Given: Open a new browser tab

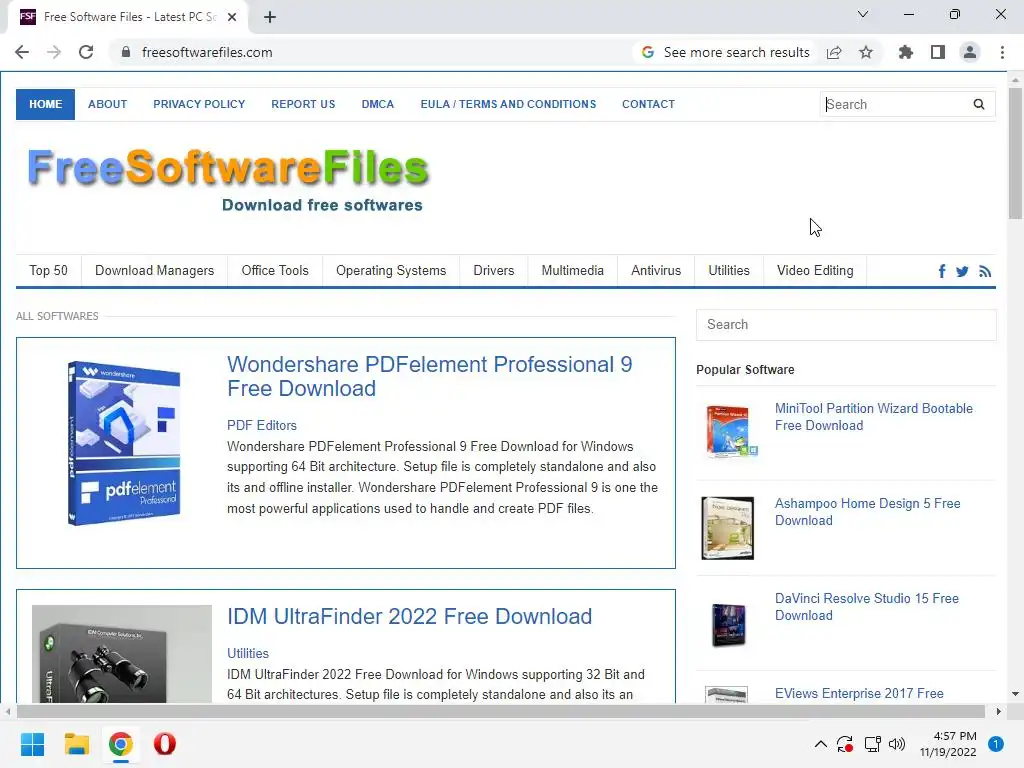Looking at the screenshot, I should 270,17.
